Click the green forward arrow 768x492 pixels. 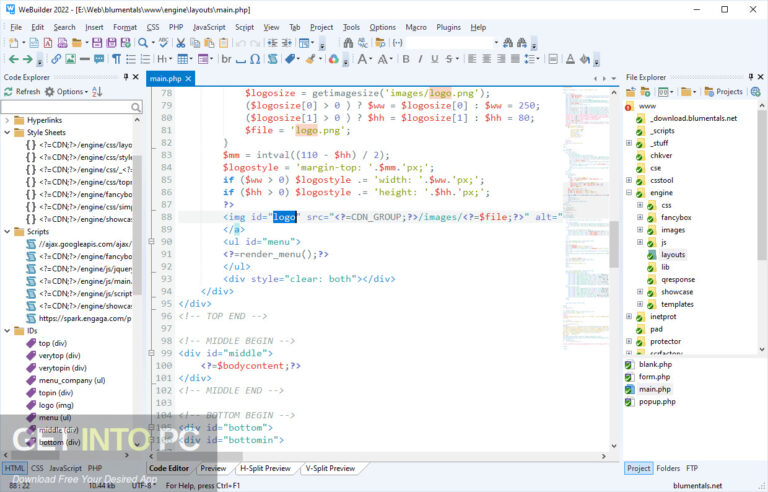coord(27,59)
